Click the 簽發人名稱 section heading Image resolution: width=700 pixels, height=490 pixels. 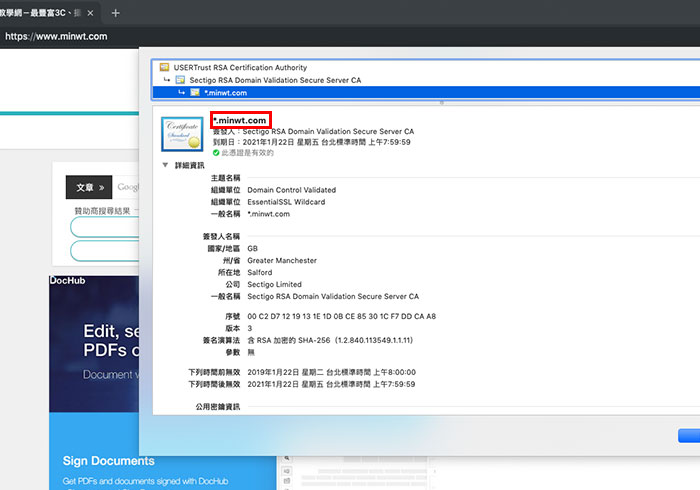click(221, 236)
